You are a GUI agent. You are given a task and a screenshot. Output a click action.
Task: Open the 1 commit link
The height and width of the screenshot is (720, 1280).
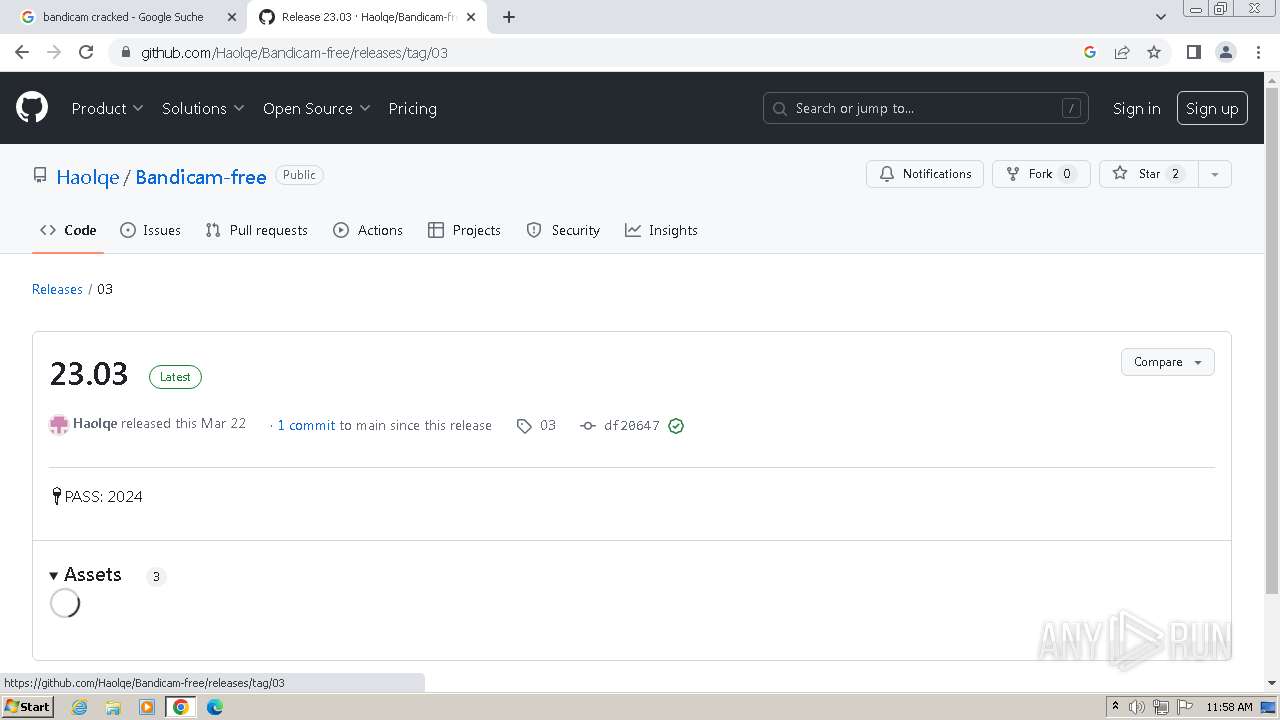coord(306,425)
